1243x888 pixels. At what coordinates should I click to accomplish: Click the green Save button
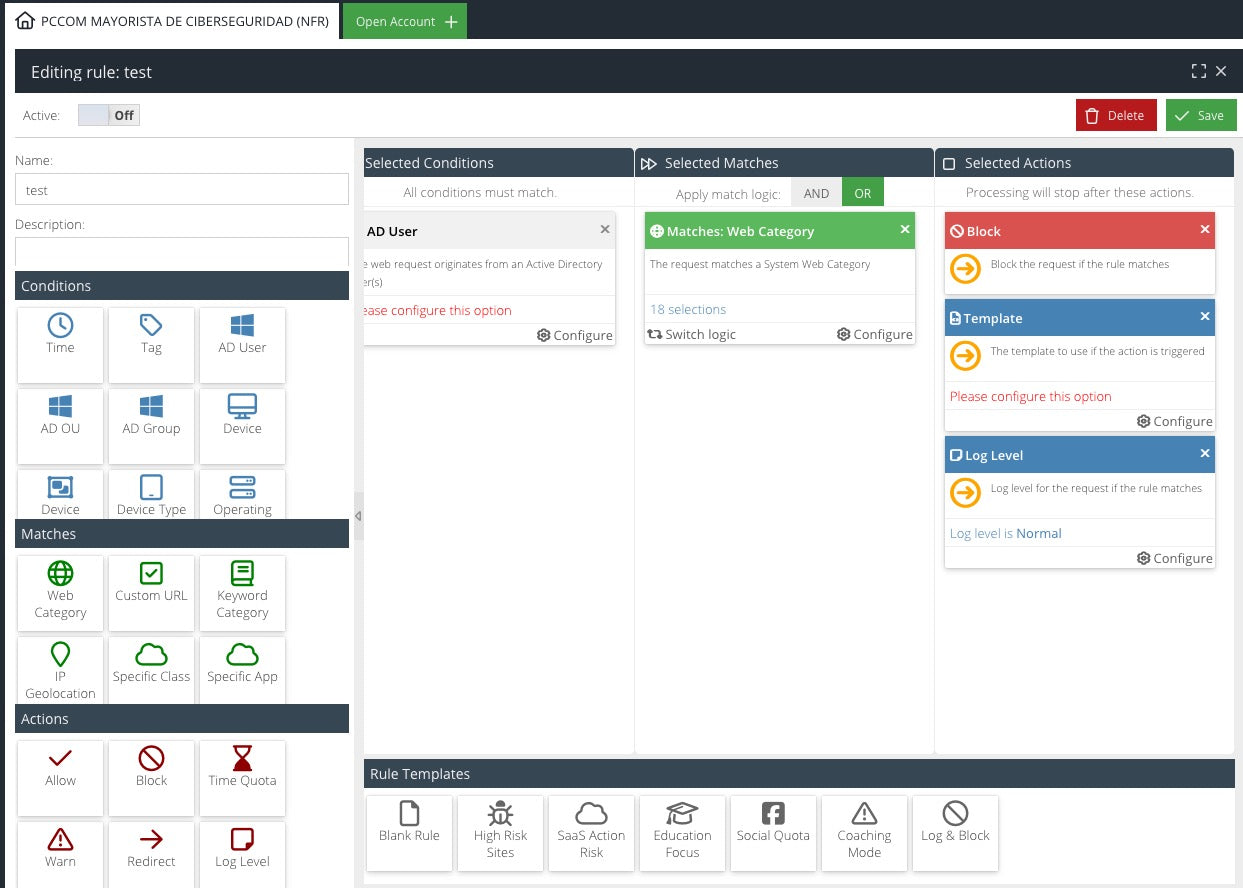(x=1200, y=115)
